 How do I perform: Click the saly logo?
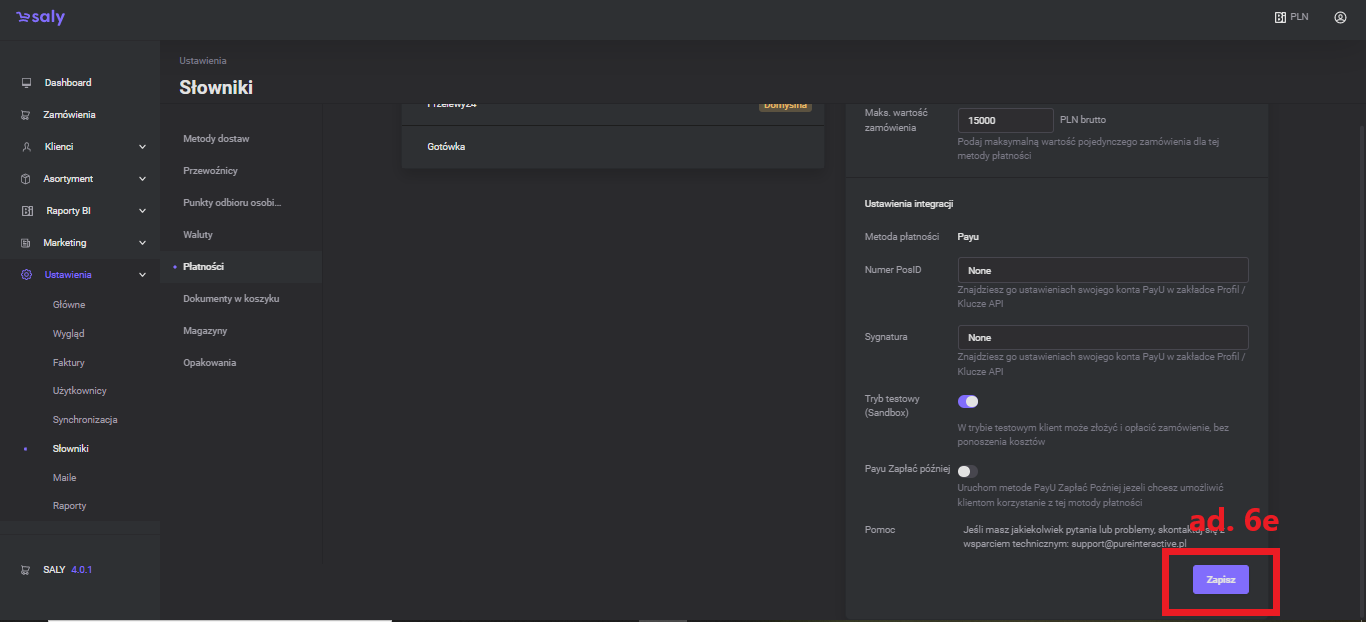[x=40, y=18]
